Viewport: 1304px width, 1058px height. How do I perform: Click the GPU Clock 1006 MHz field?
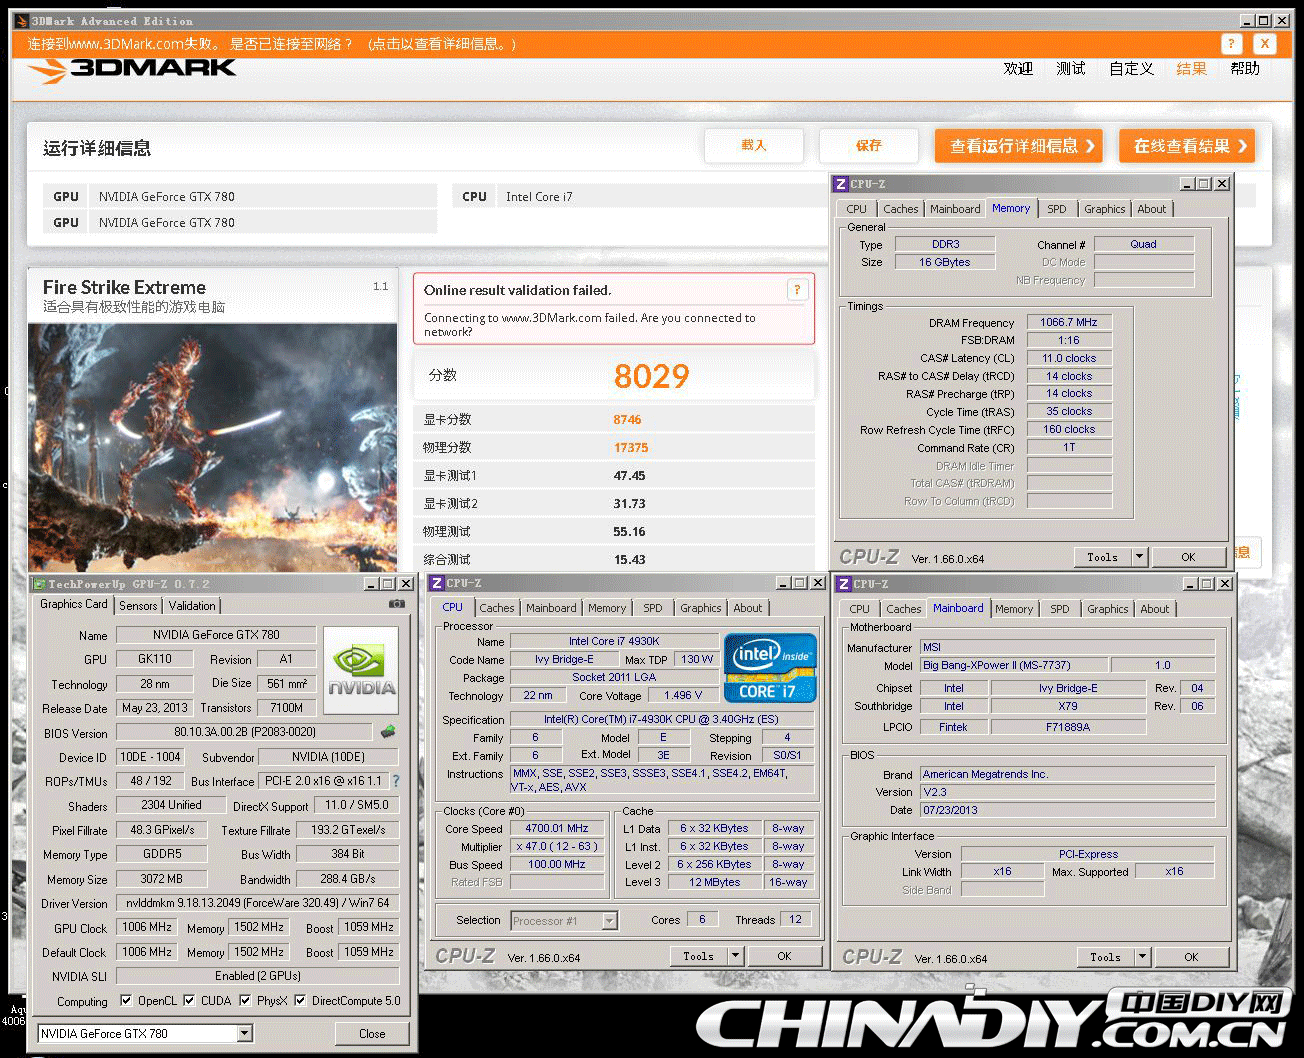(x=147, y=927)
